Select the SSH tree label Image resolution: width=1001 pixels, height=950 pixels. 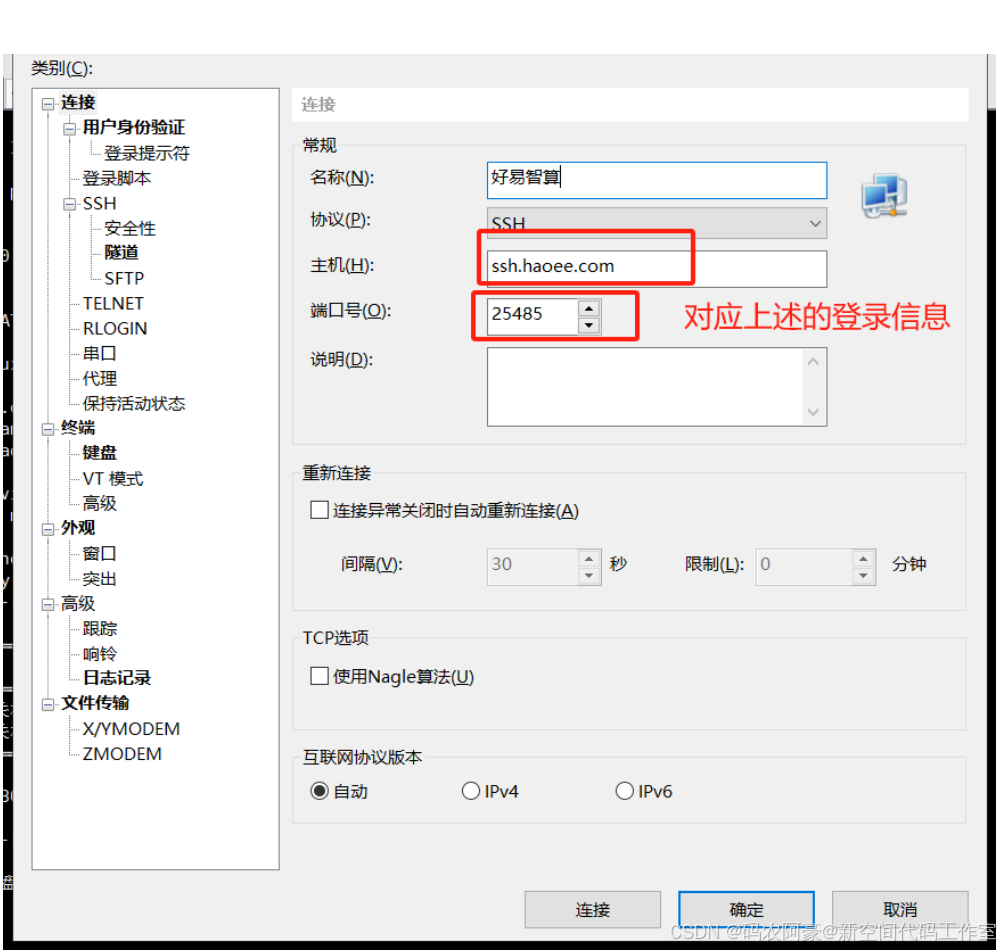point(100,204)
